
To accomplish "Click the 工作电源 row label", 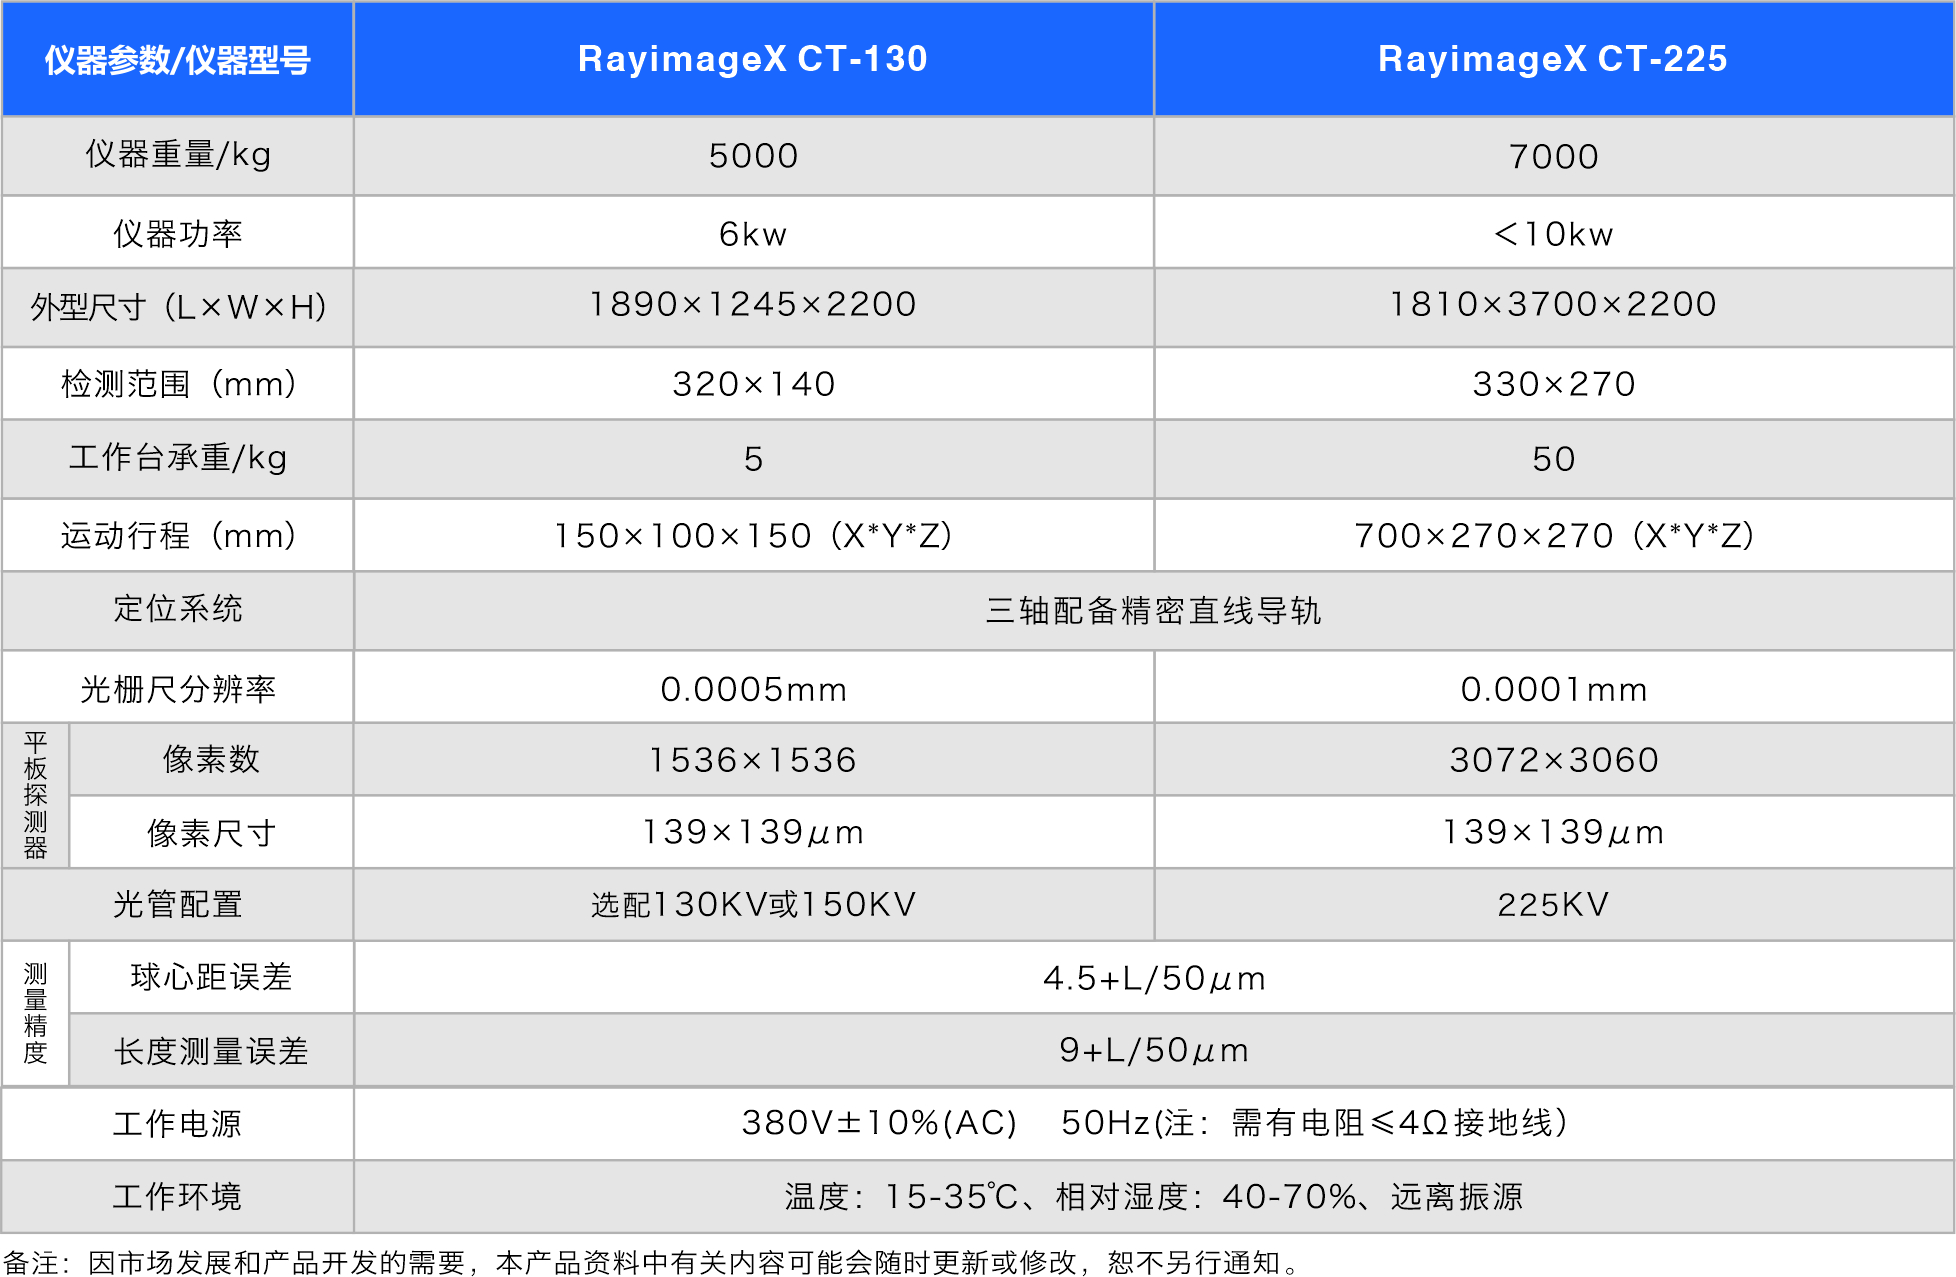I will click(x=177, y=1123).
